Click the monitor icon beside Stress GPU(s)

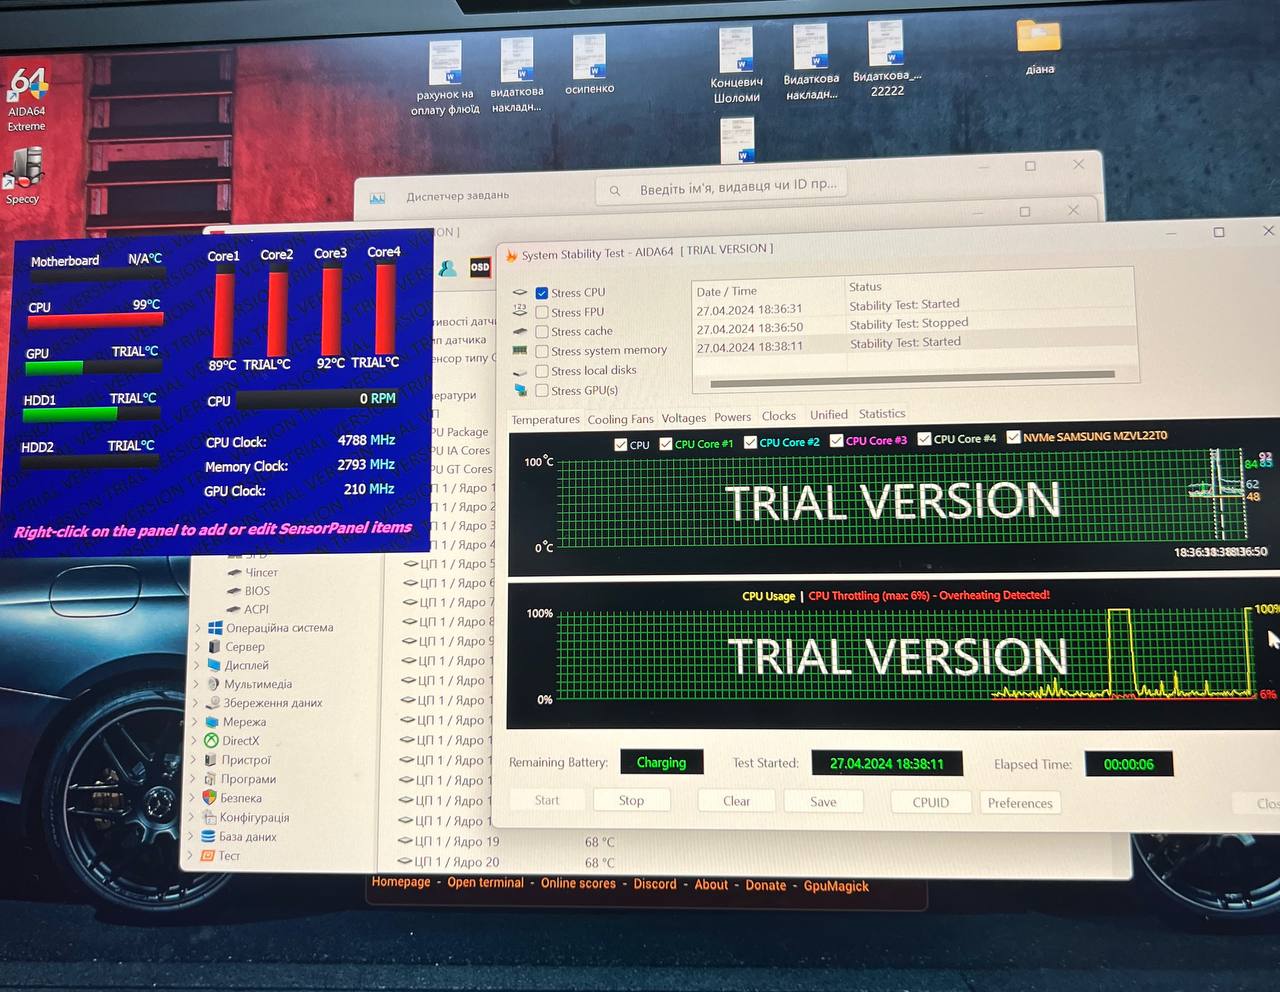[x=520, y=390]
